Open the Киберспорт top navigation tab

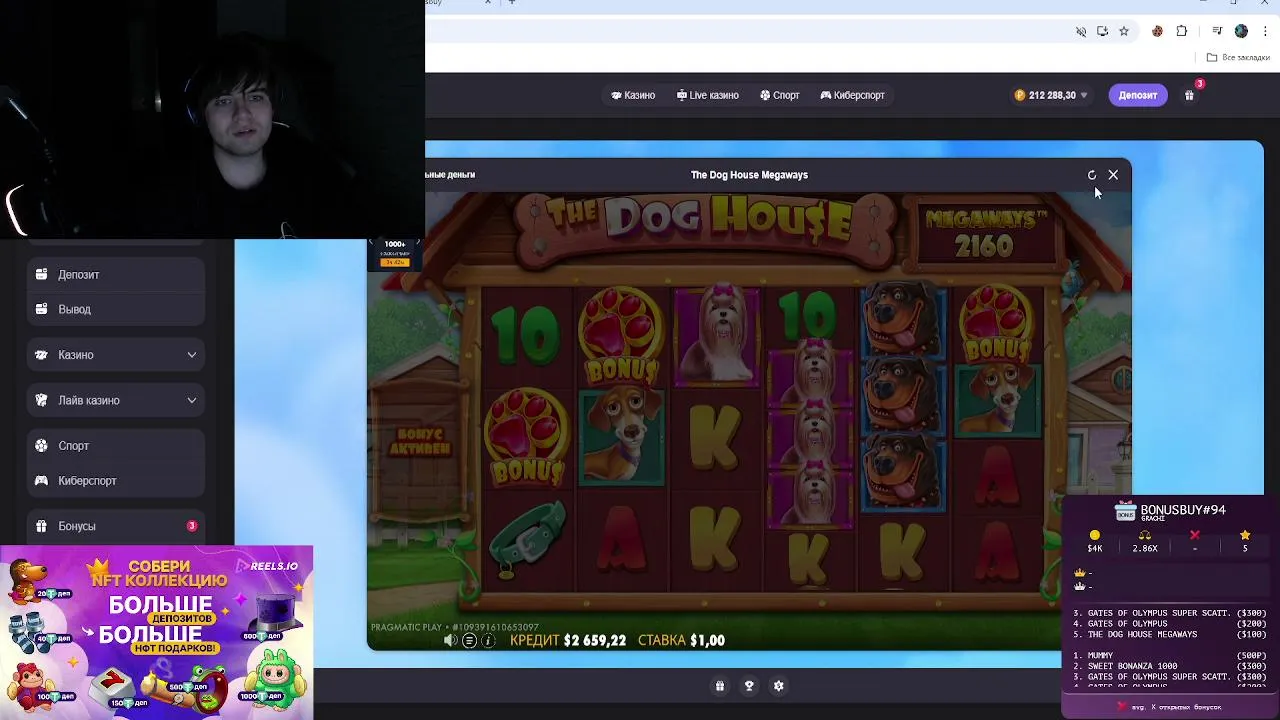852,95
